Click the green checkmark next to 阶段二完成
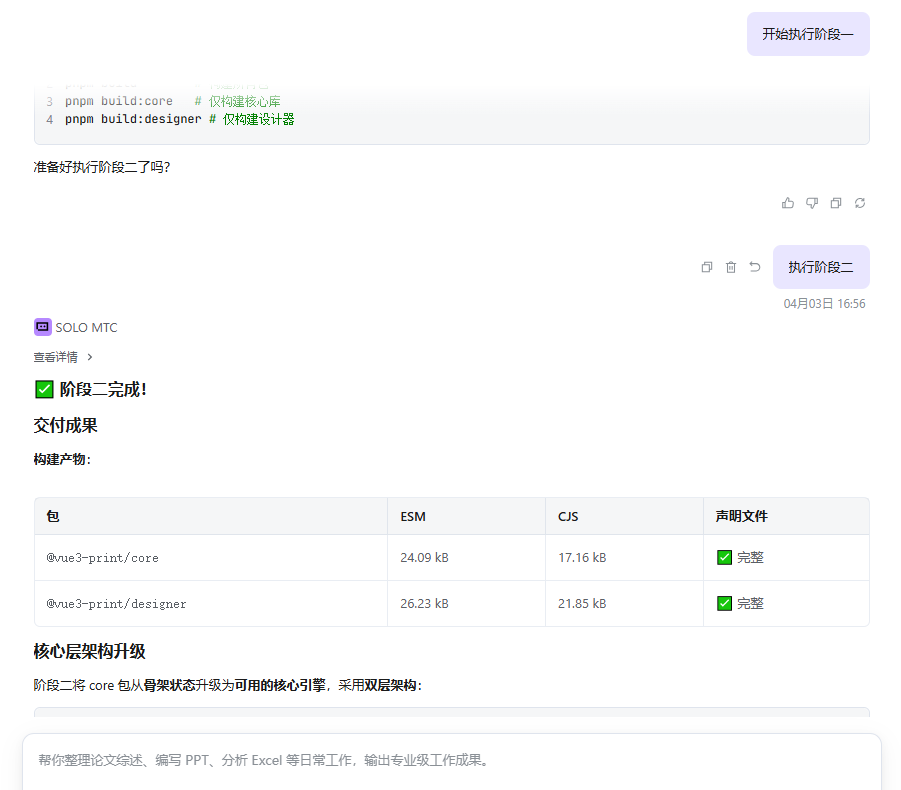 coord(44,389)
